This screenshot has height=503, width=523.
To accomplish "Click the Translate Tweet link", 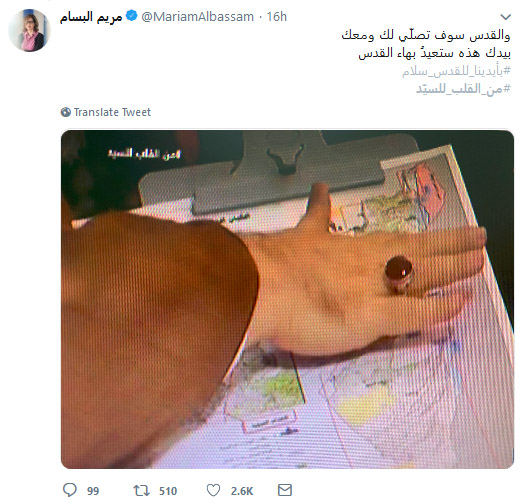I will [112, 112].
